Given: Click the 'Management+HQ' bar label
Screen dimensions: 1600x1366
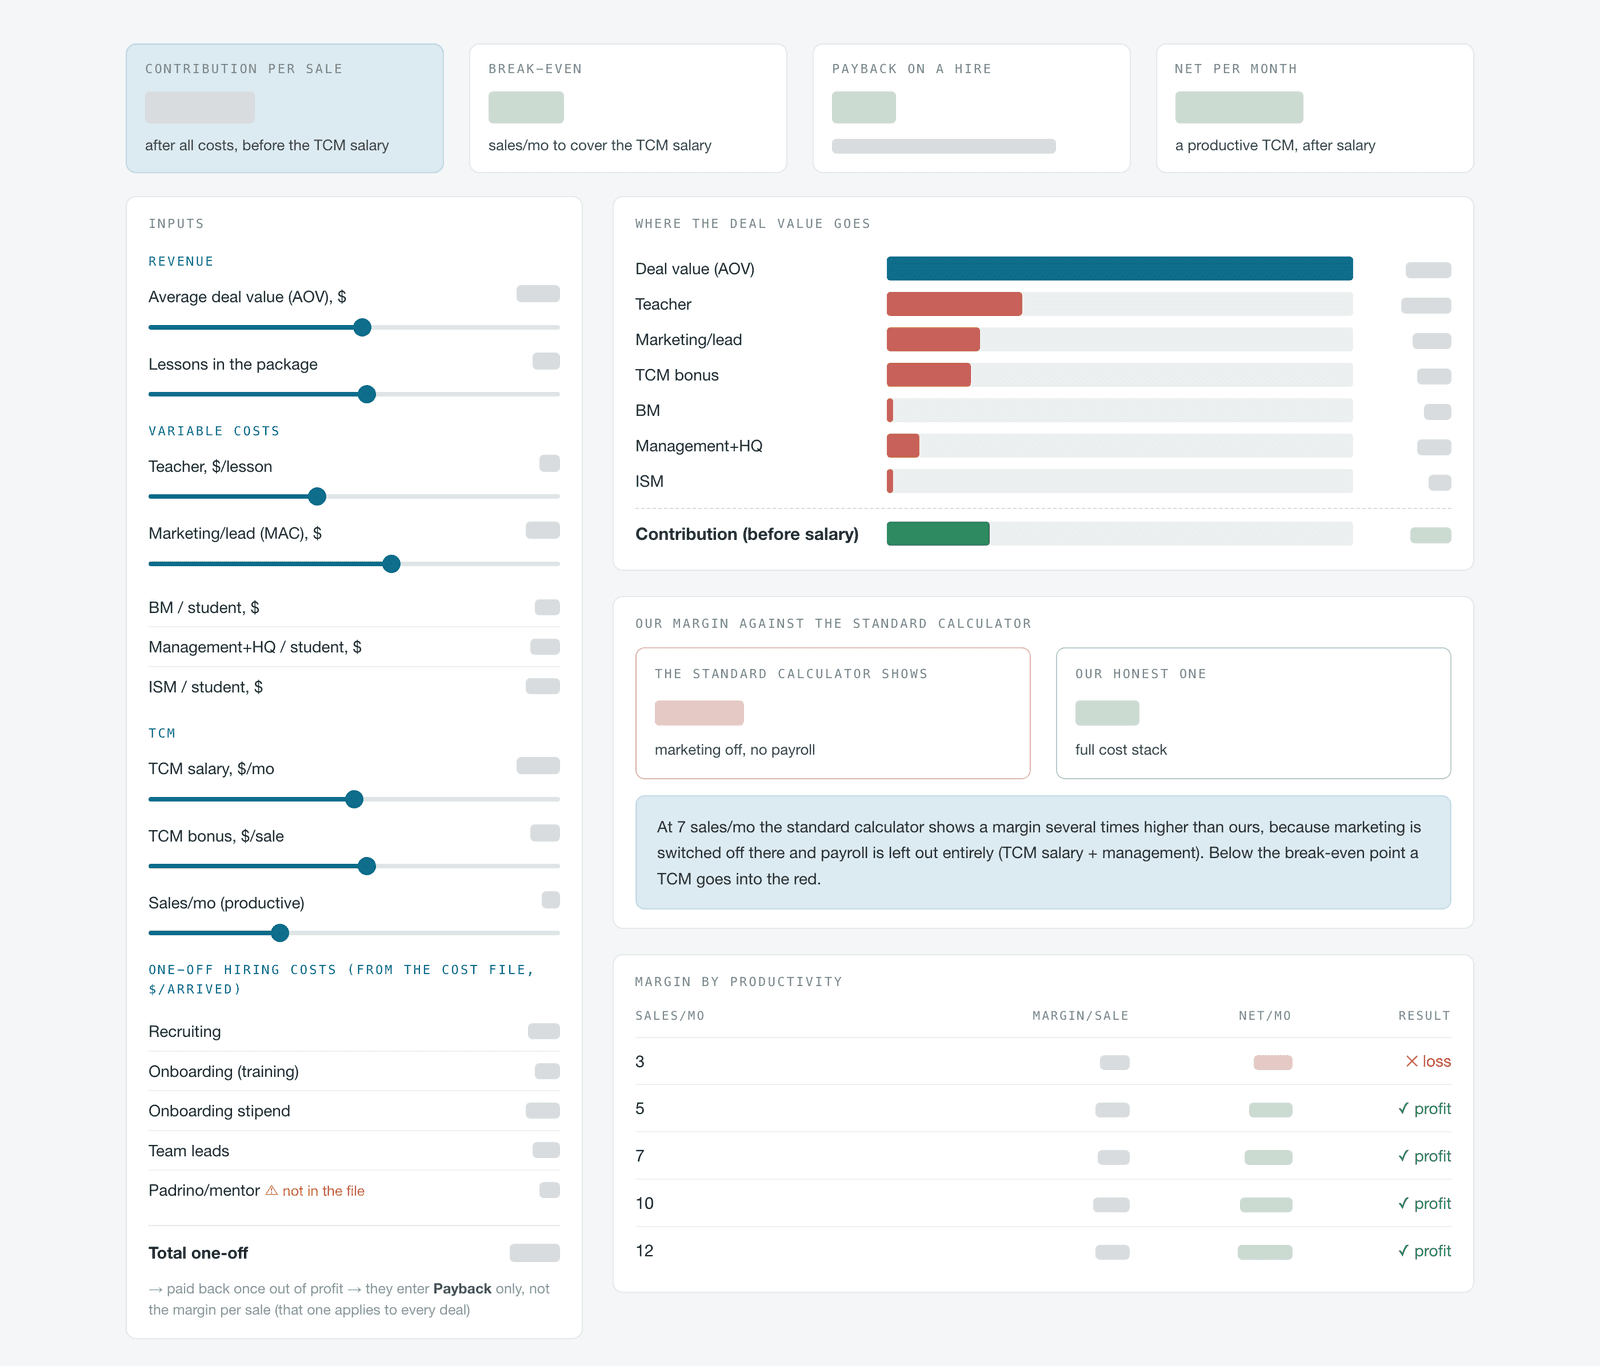Looking at the screenshot, I should tap(699, 446).
